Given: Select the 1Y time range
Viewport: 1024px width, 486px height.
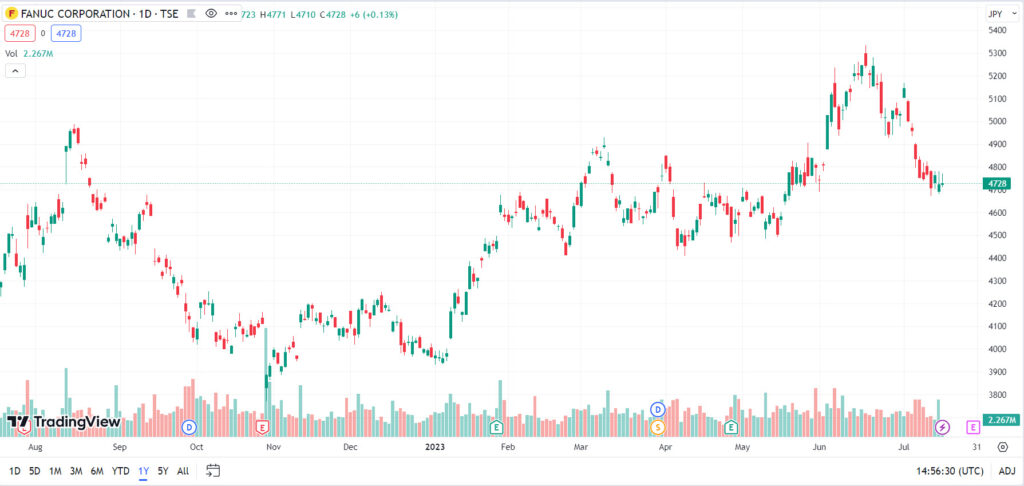Looking at the screenshot, I should point(143,470).
